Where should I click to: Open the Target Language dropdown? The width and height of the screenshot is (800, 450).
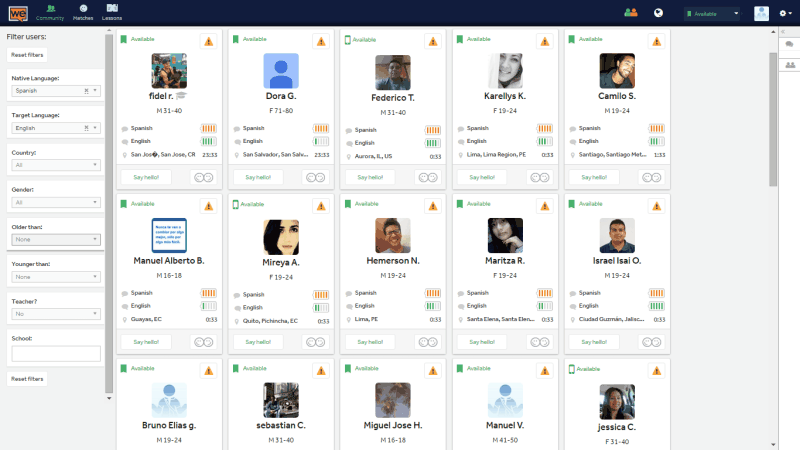pyautogui.click(x=56, y=128)
